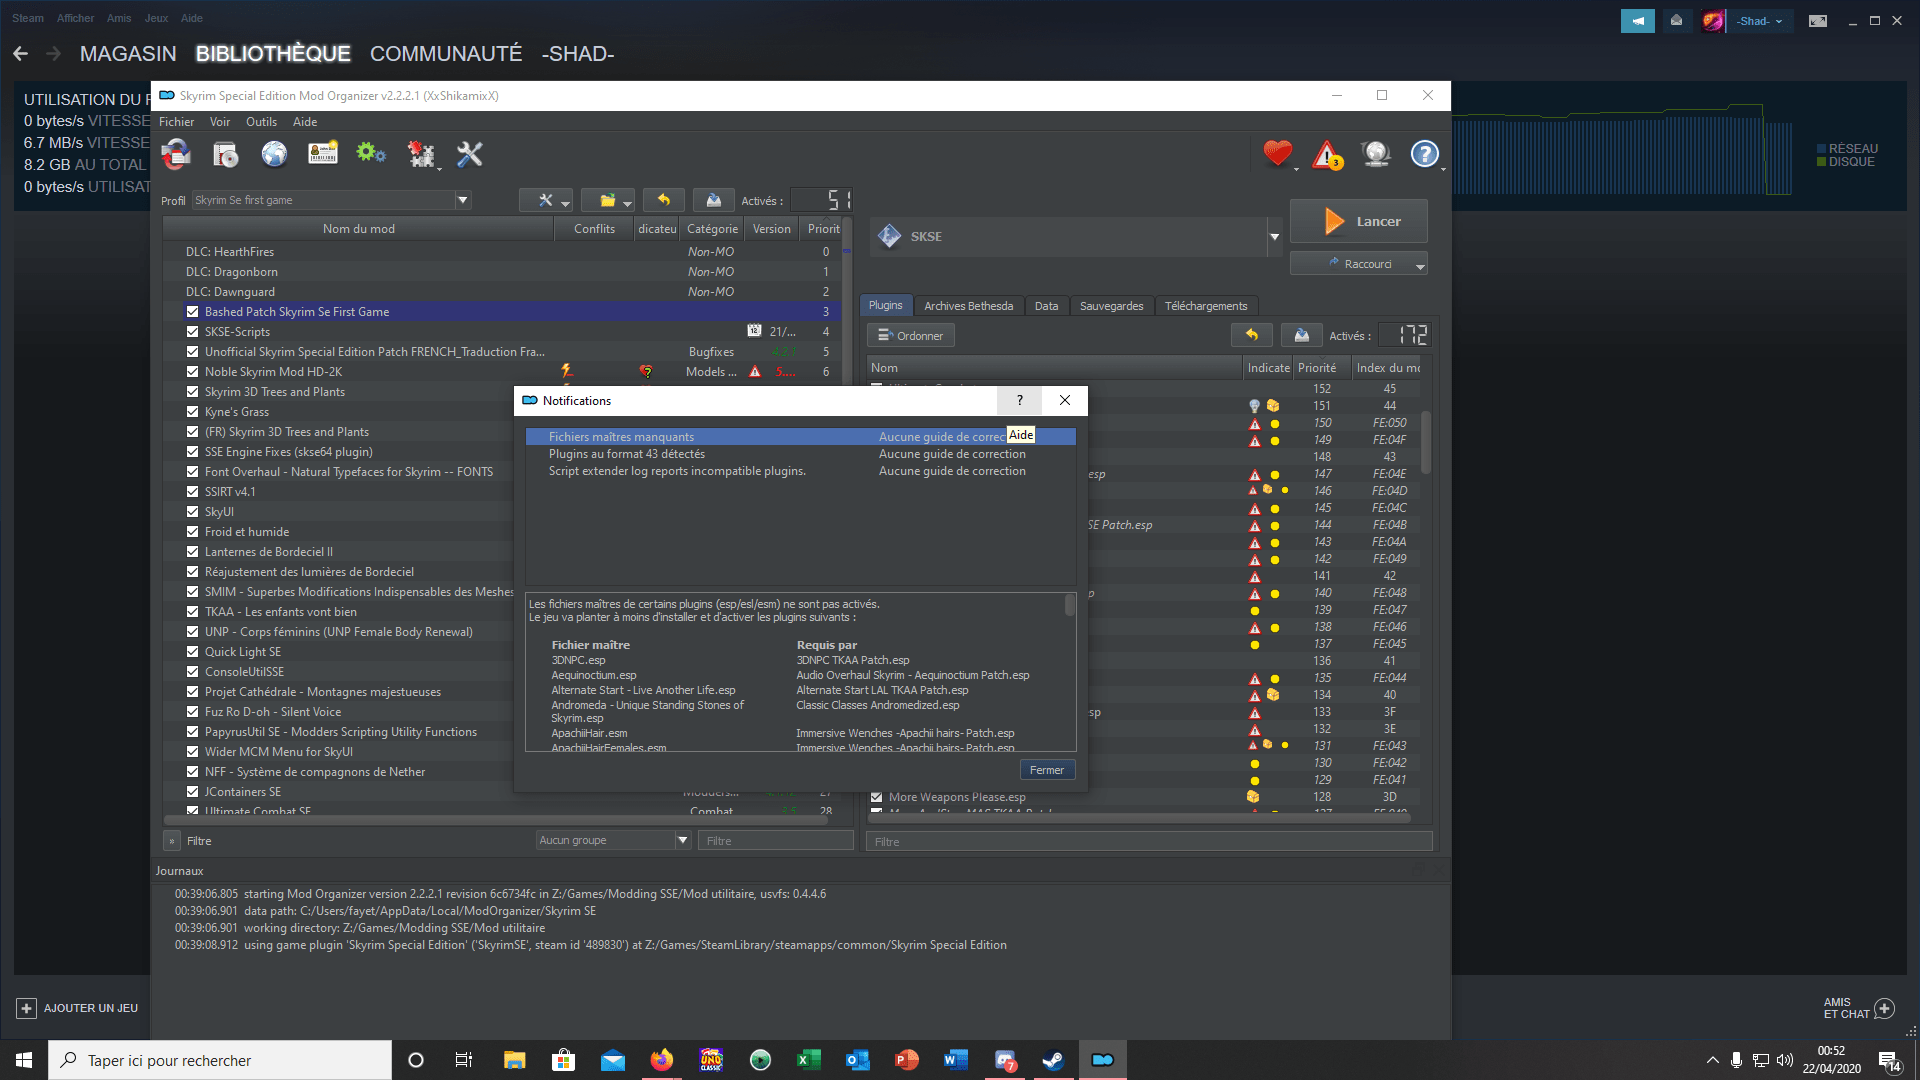Click the Help question mark toolbar icon
The image size is (1920, 1080).
1424,154
